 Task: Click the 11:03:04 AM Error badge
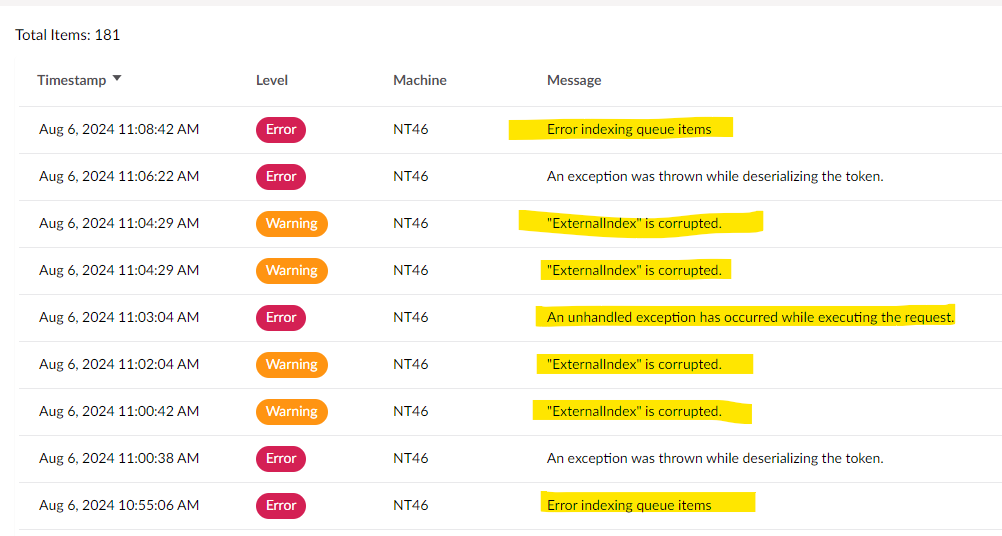[x=281, y=318]
